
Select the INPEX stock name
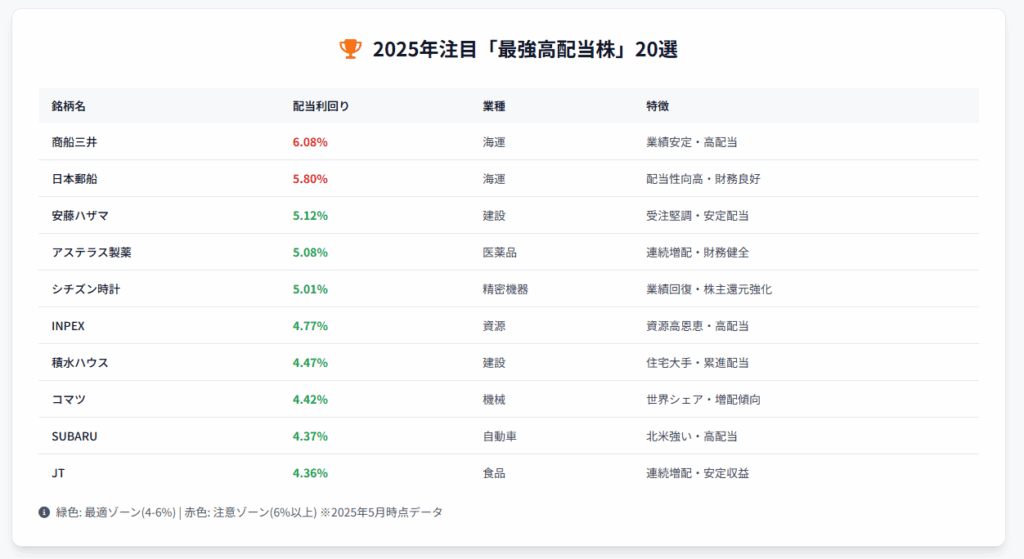point(68,326)
